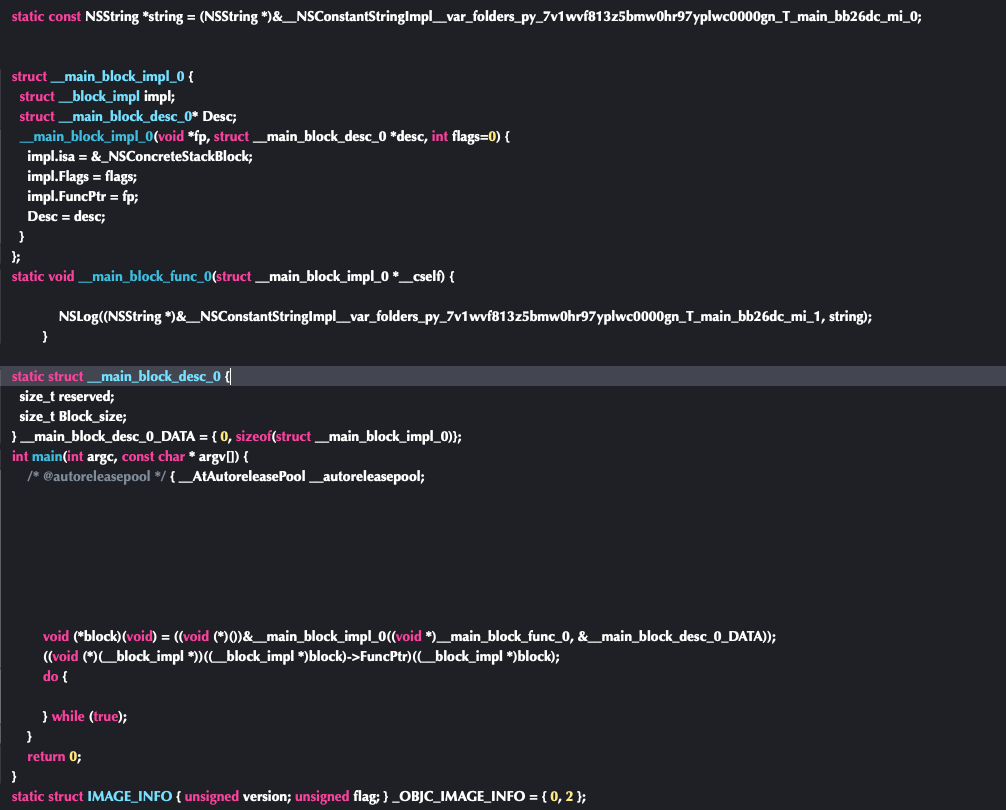
Task: Click the "argc" parameter in main
Action: click(x=100, y=456)
